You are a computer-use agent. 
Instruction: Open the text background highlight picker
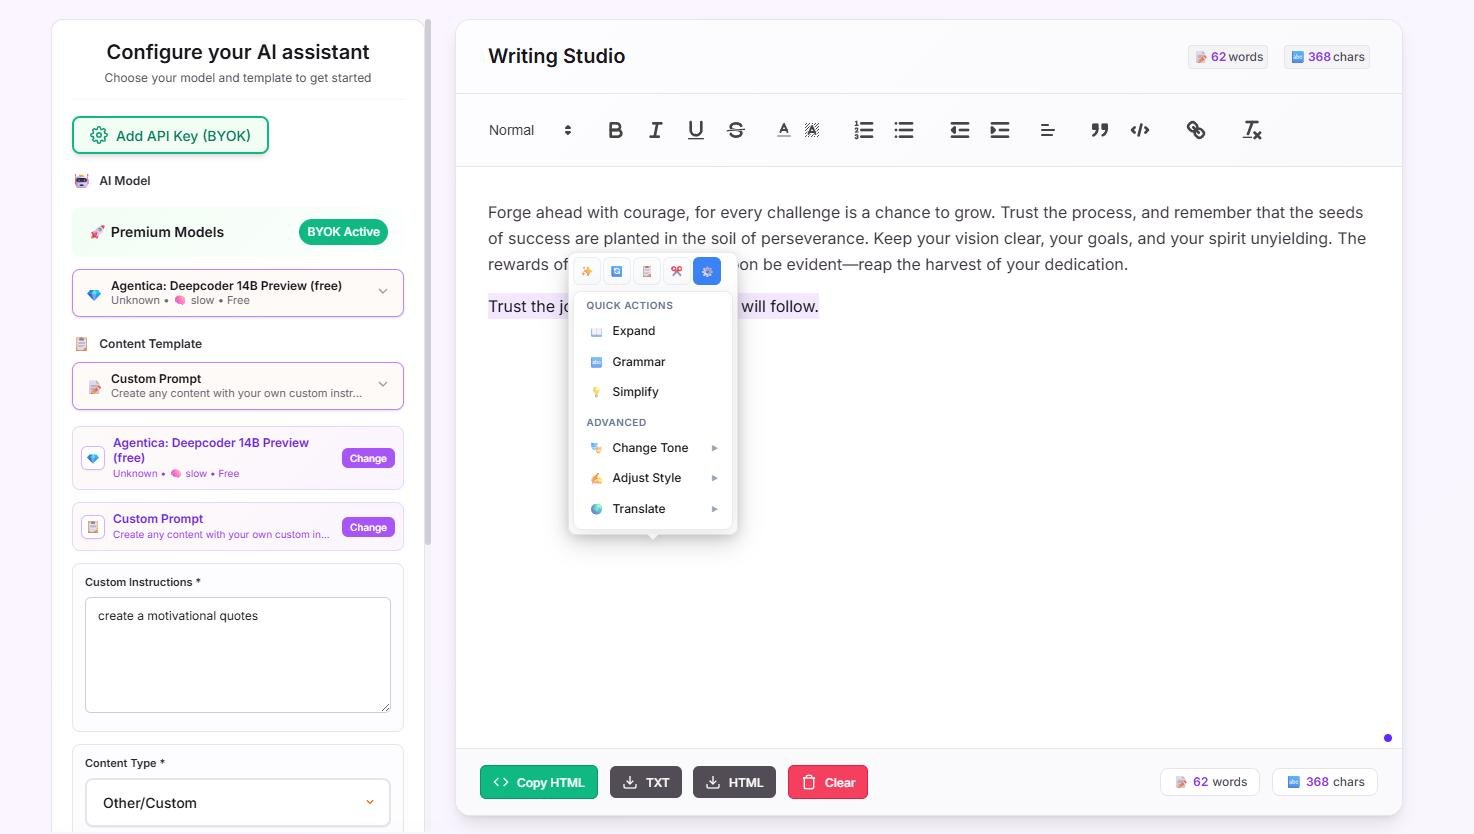pos(812,130)
